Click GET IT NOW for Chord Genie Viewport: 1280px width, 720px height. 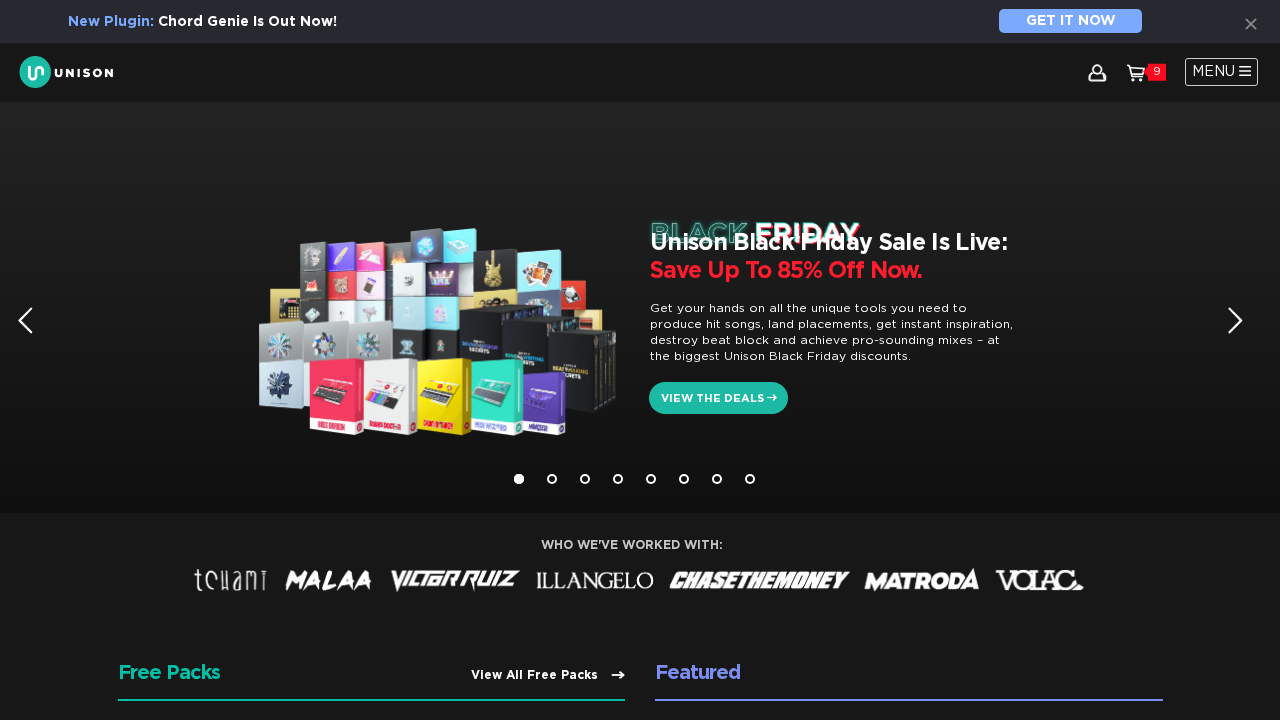pyautogui.click(x=1070, y=20)
